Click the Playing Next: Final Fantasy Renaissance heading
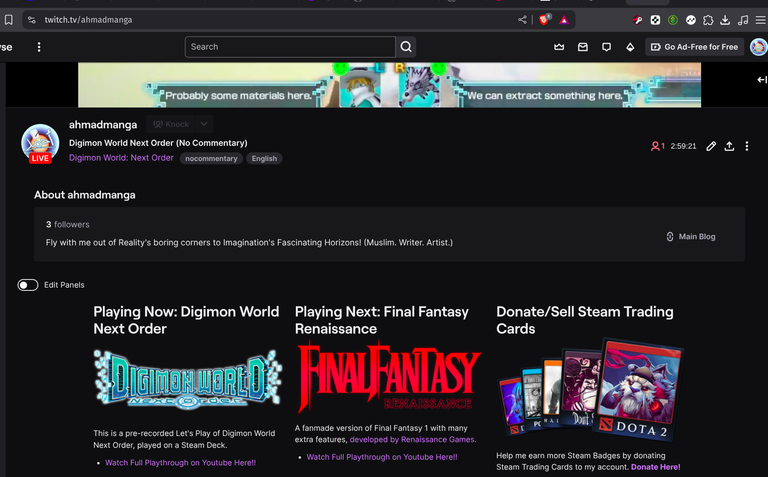This screenshot has width=768, height=477. point(382,320)
